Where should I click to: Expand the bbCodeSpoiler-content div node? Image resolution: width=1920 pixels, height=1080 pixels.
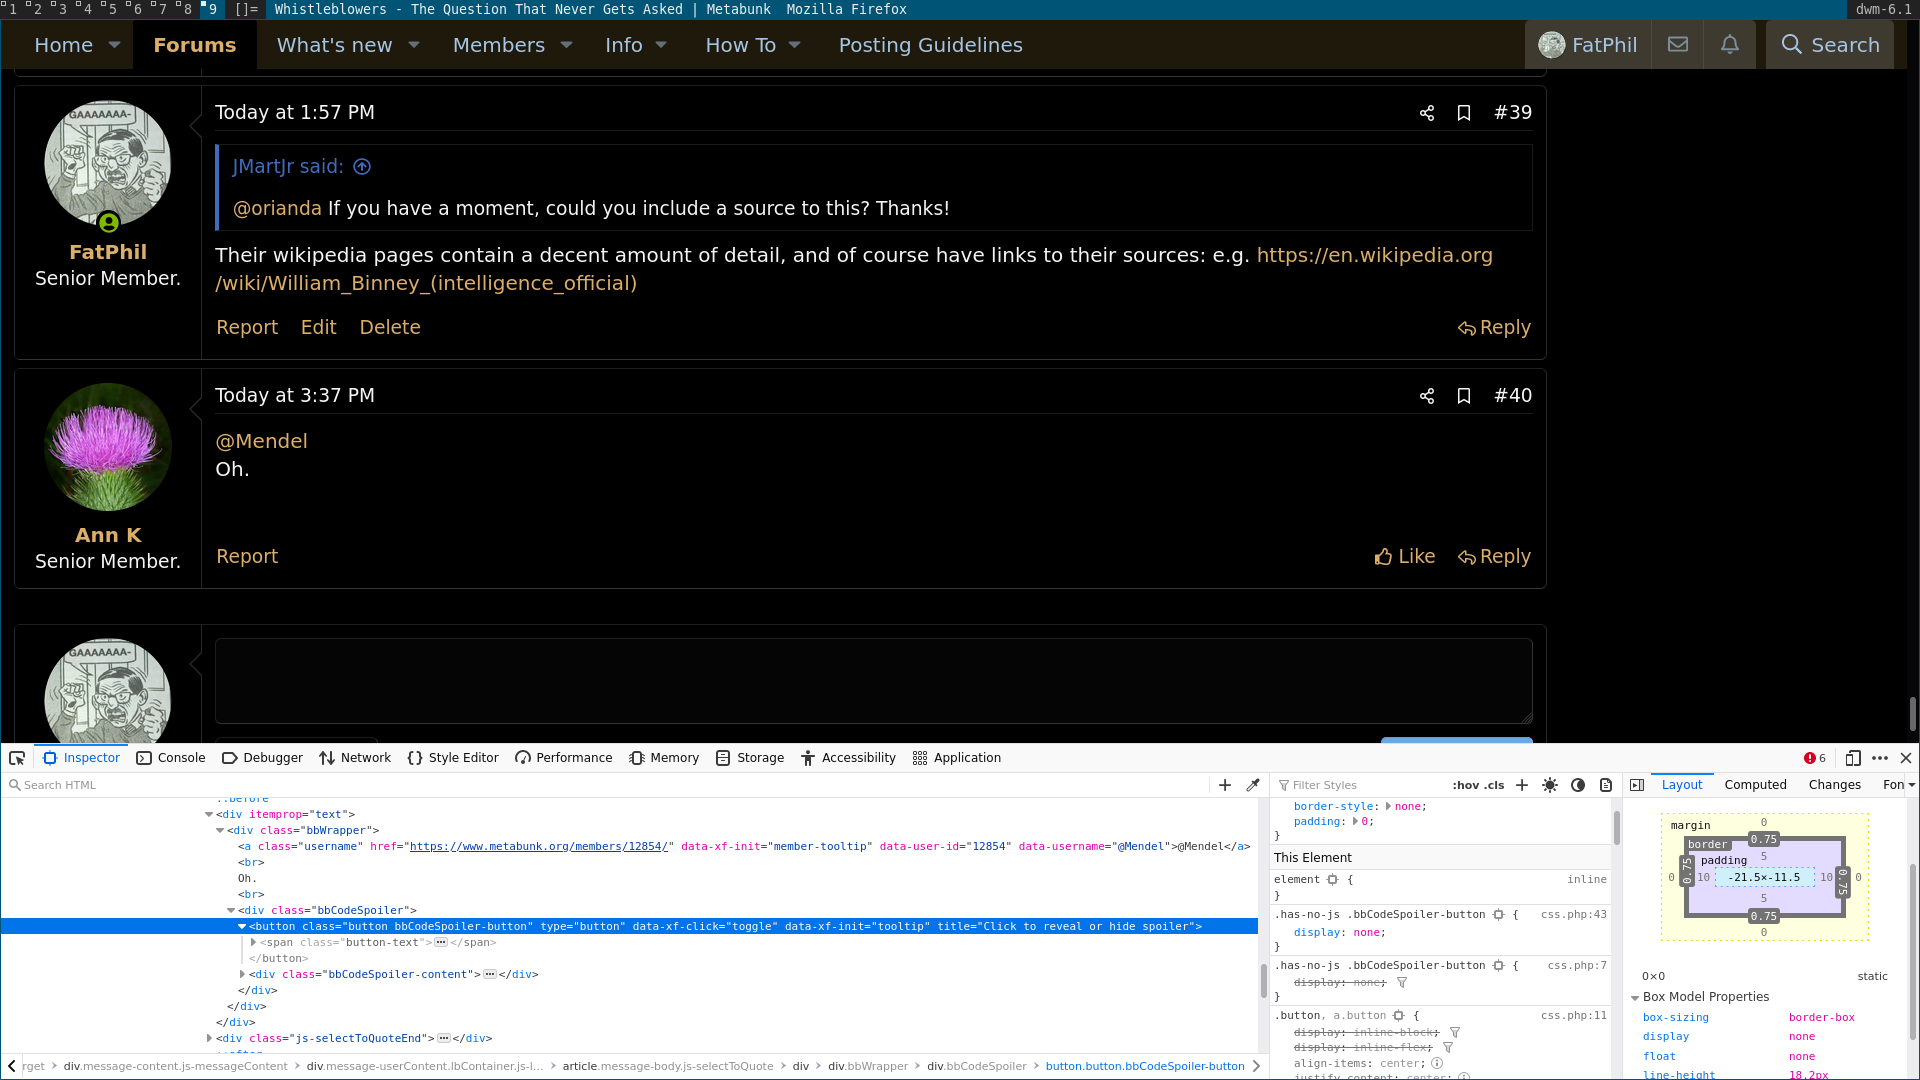[x=240, y=974]
